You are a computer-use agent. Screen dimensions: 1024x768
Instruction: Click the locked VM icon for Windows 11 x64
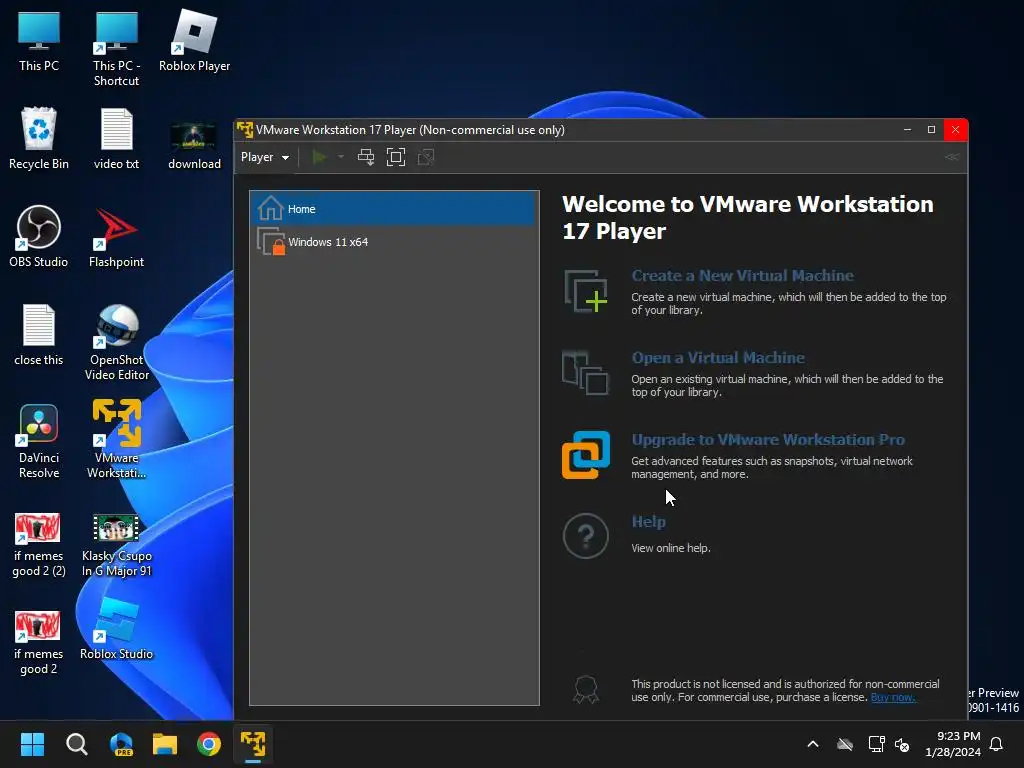tap(271, 242)
